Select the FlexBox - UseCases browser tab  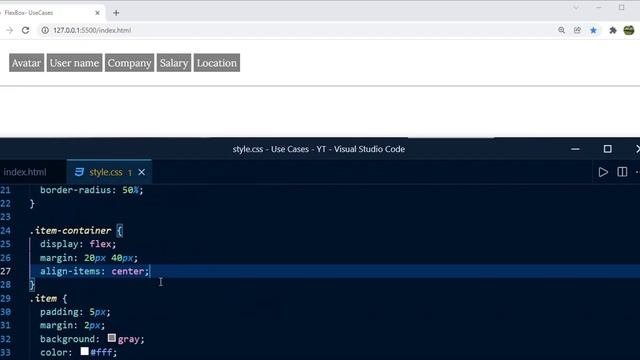point(51,13)
